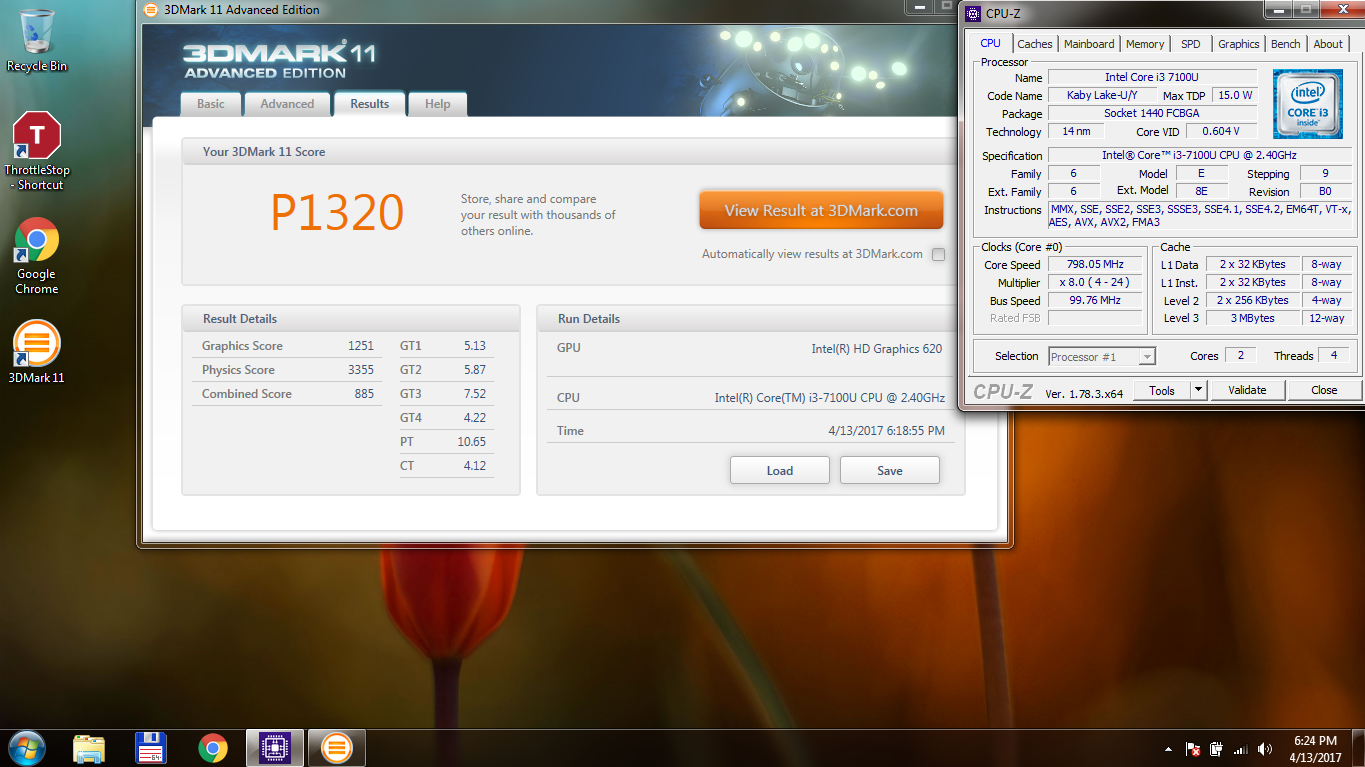Click the CPU-Z title bar icon
The width and height of the screenshot is (1365, 767).
[973, 13]
